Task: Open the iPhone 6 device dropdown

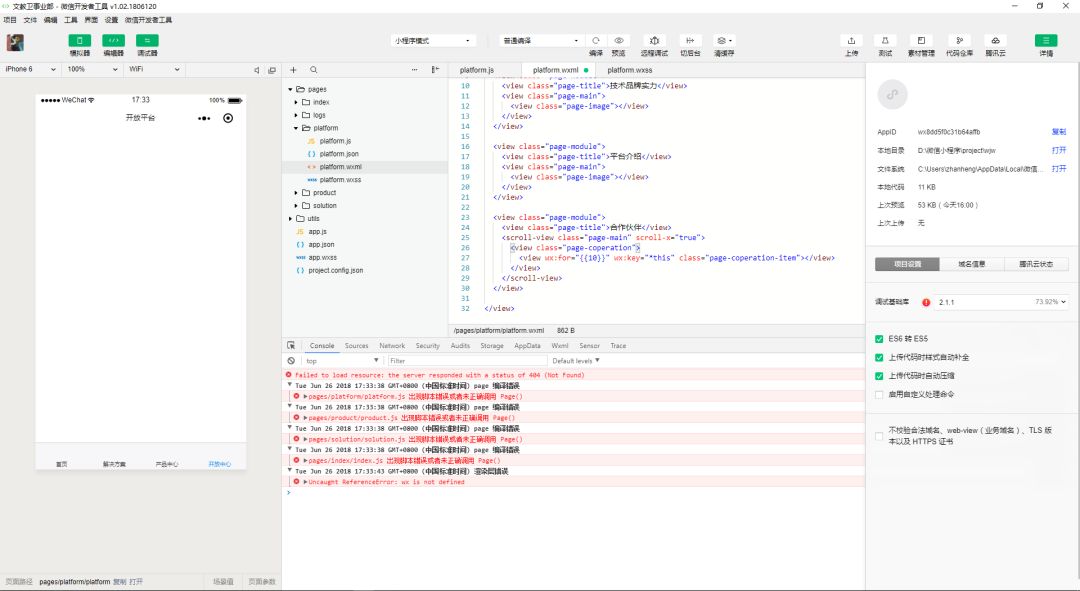Action: tap(30, 69)
